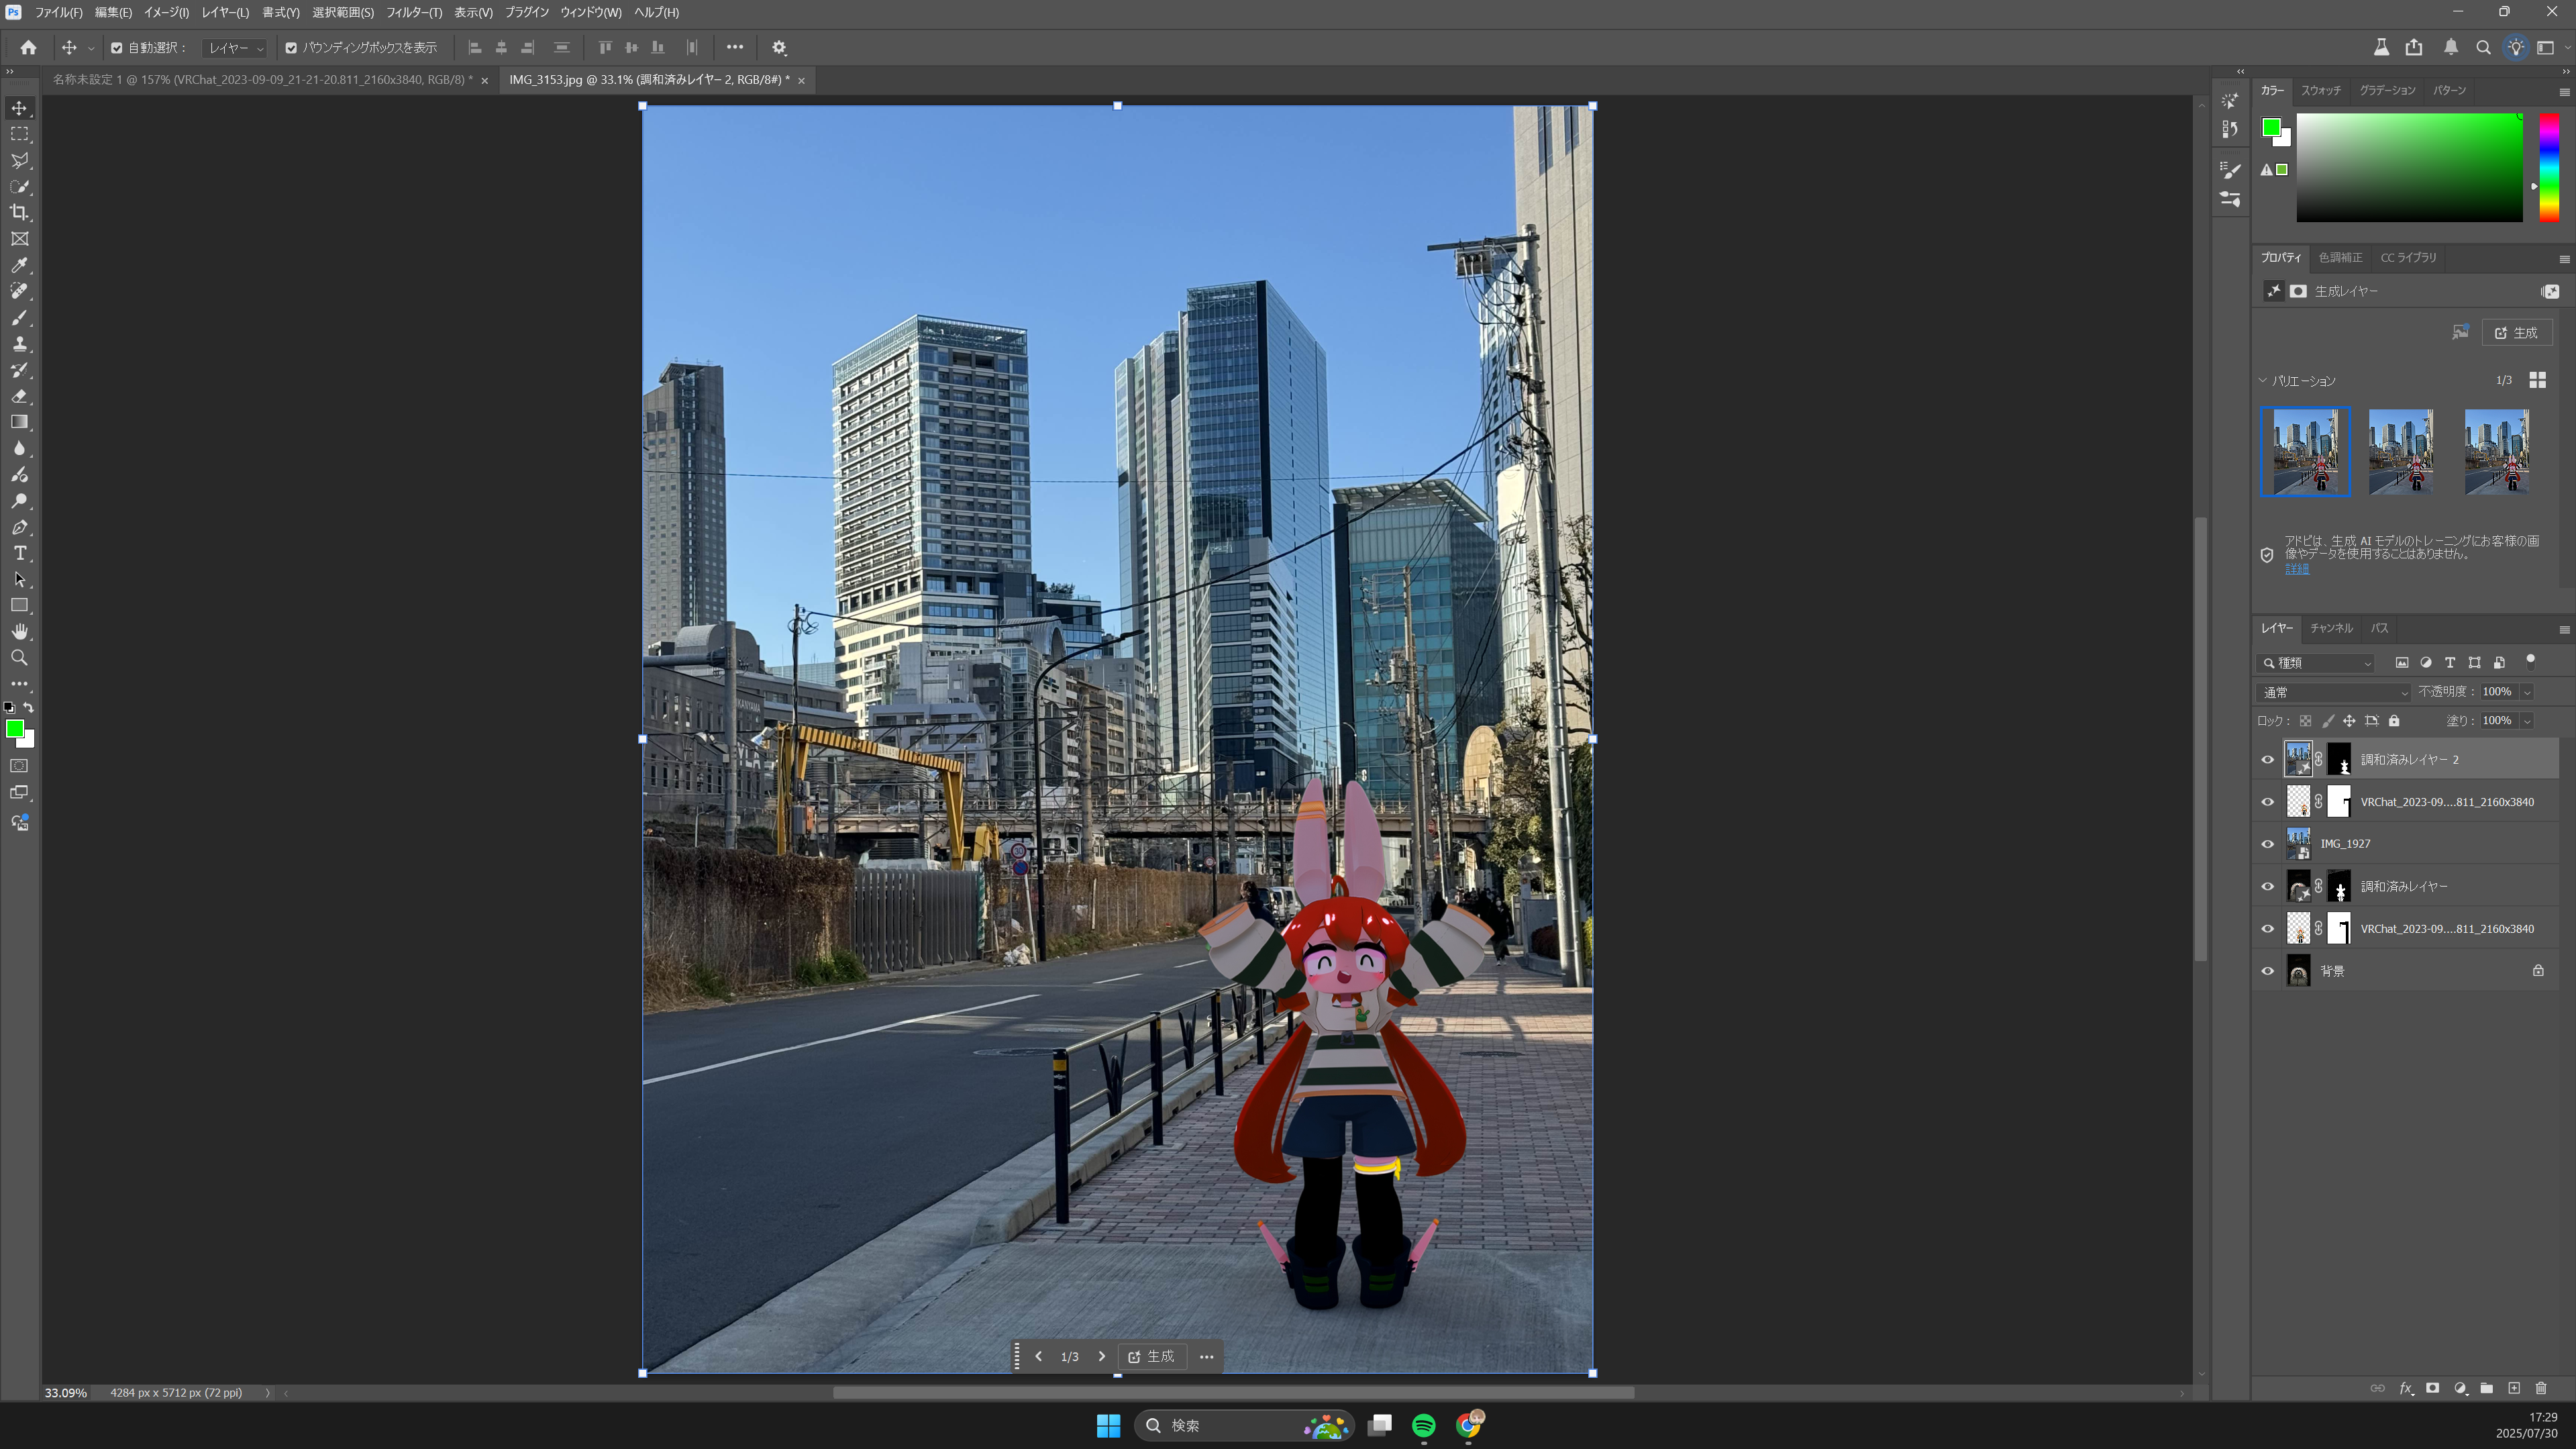The image size is (2576, 1449).
Task: Toggle visibility of VRChat layer above 背景
Action: pyautogui.click(x=2268, y=929)
